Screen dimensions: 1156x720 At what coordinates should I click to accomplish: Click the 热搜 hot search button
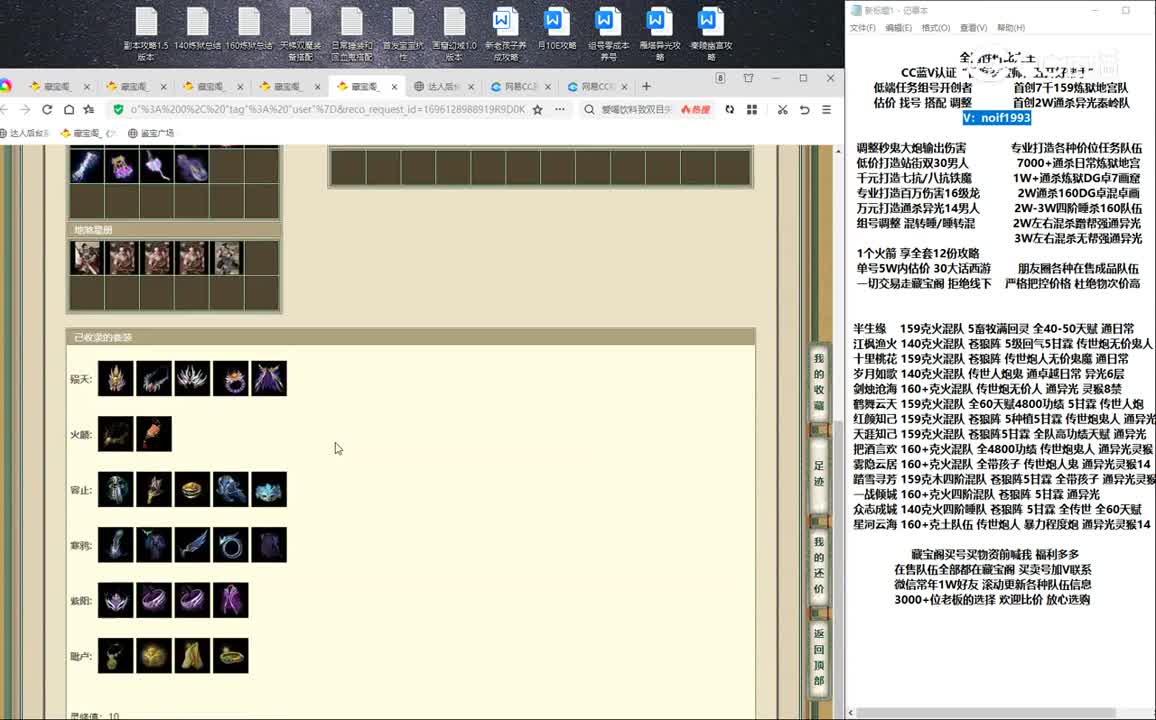[x=695, y=110]
